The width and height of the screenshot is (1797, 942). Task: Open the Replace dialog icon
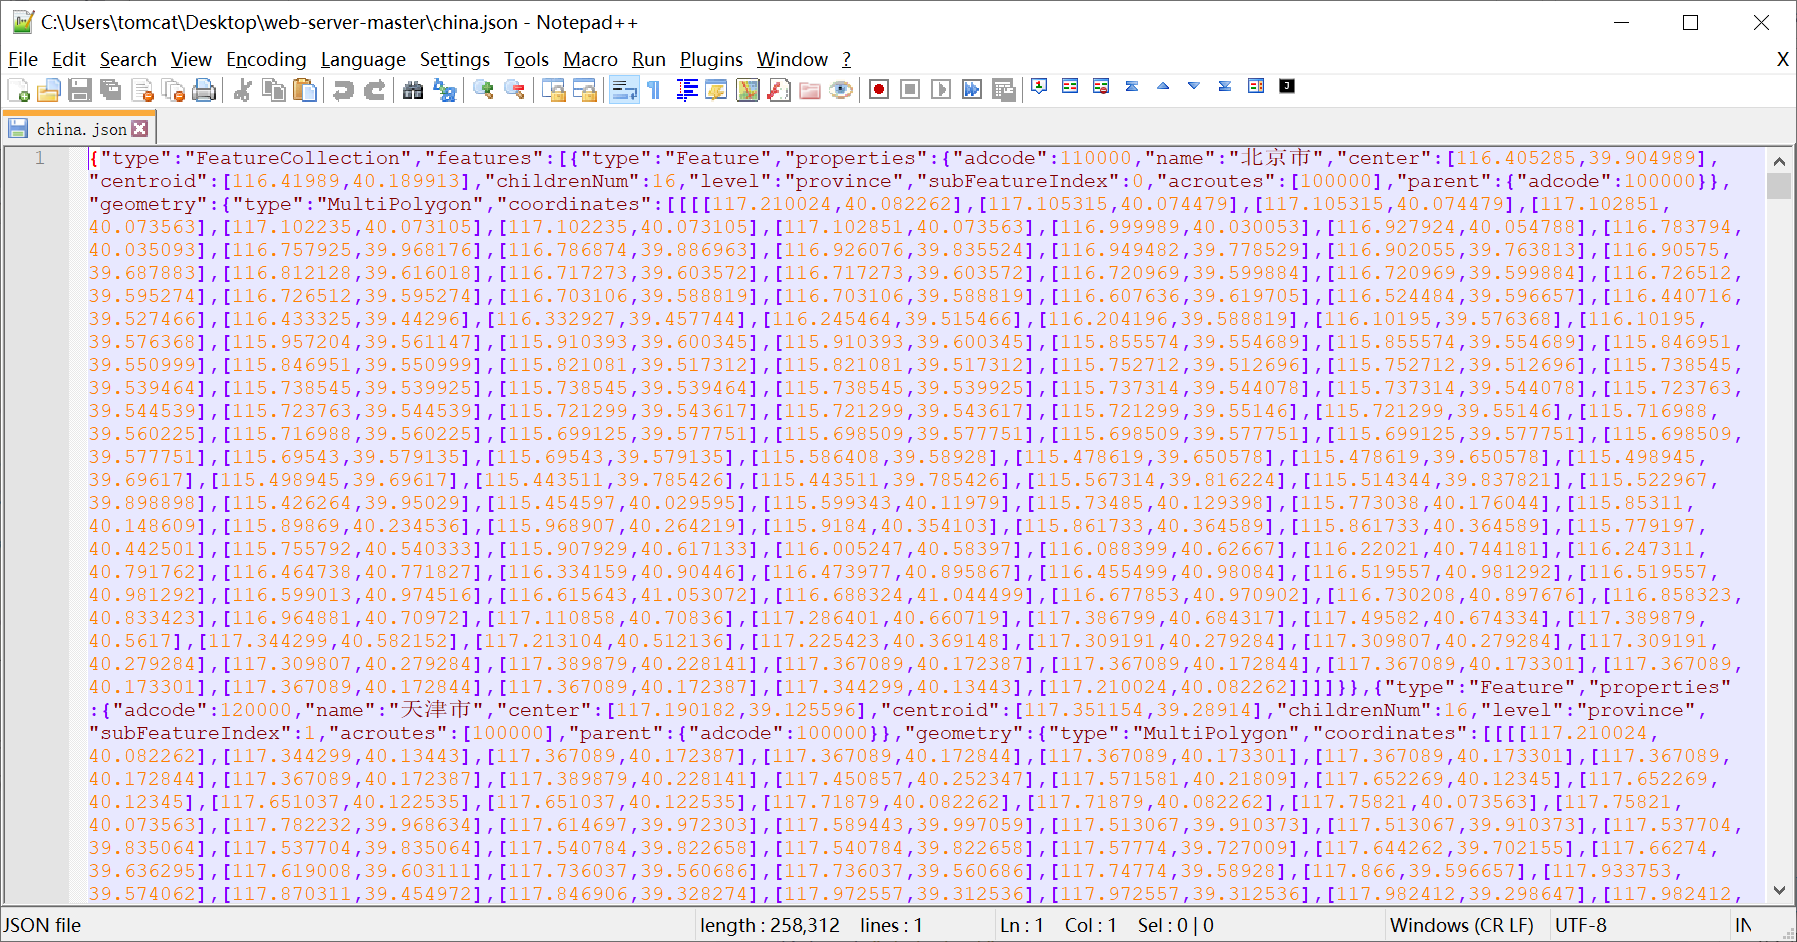click(x=444, y=91)
